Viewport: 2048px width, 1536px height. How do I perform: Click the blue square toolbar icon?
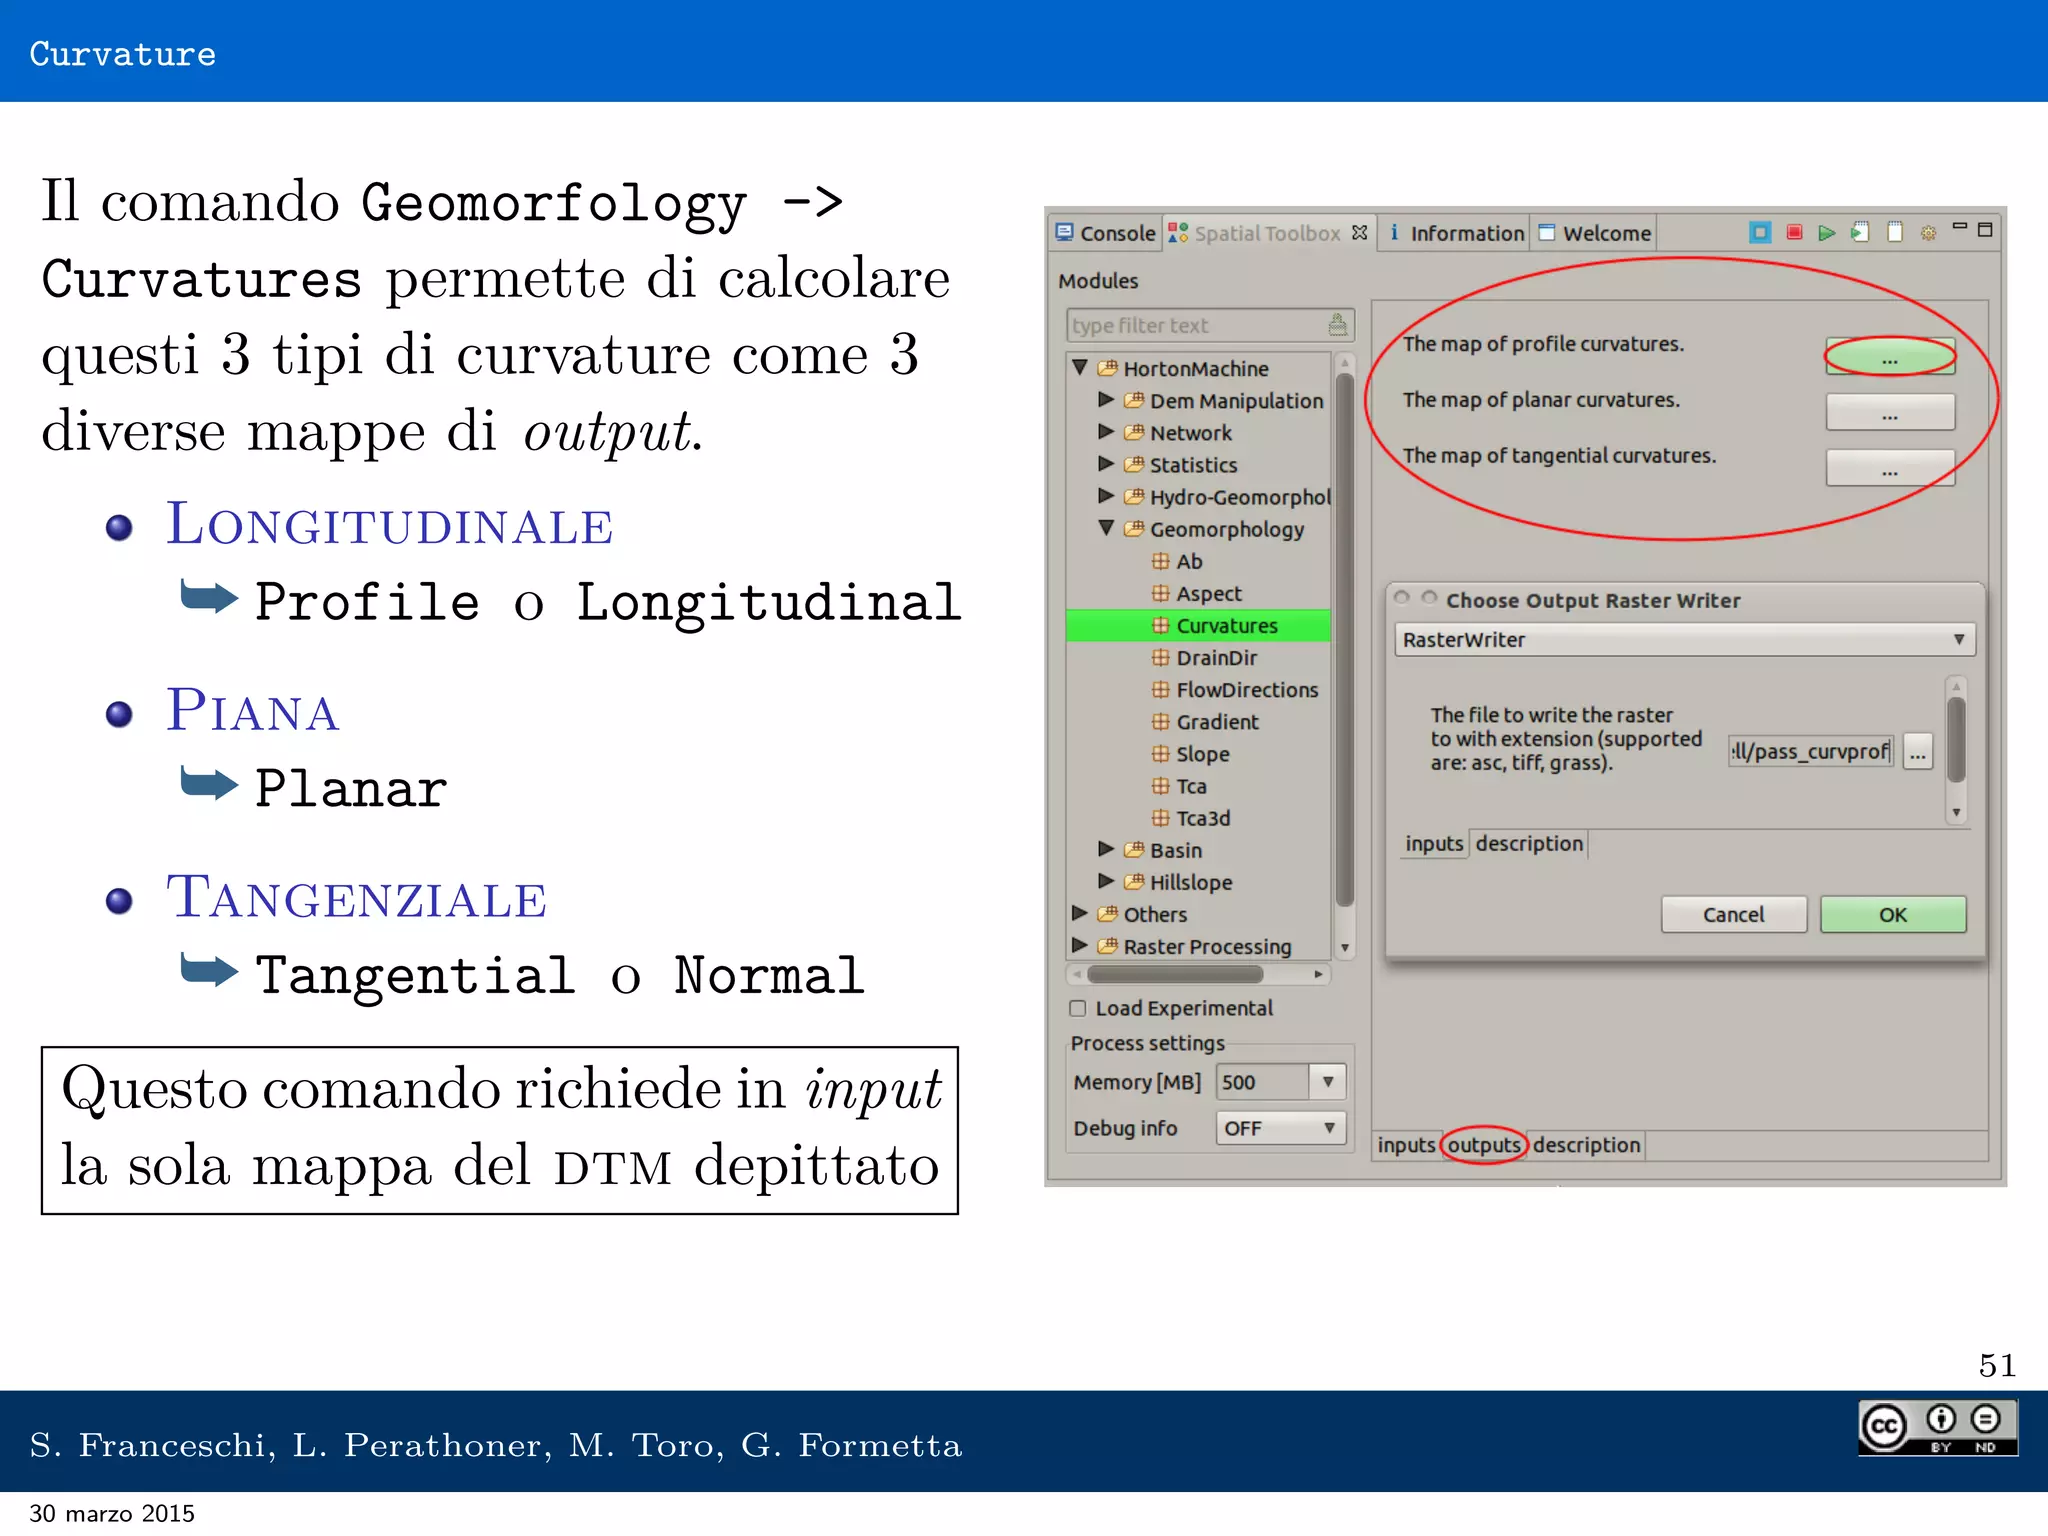(1760, 232)
